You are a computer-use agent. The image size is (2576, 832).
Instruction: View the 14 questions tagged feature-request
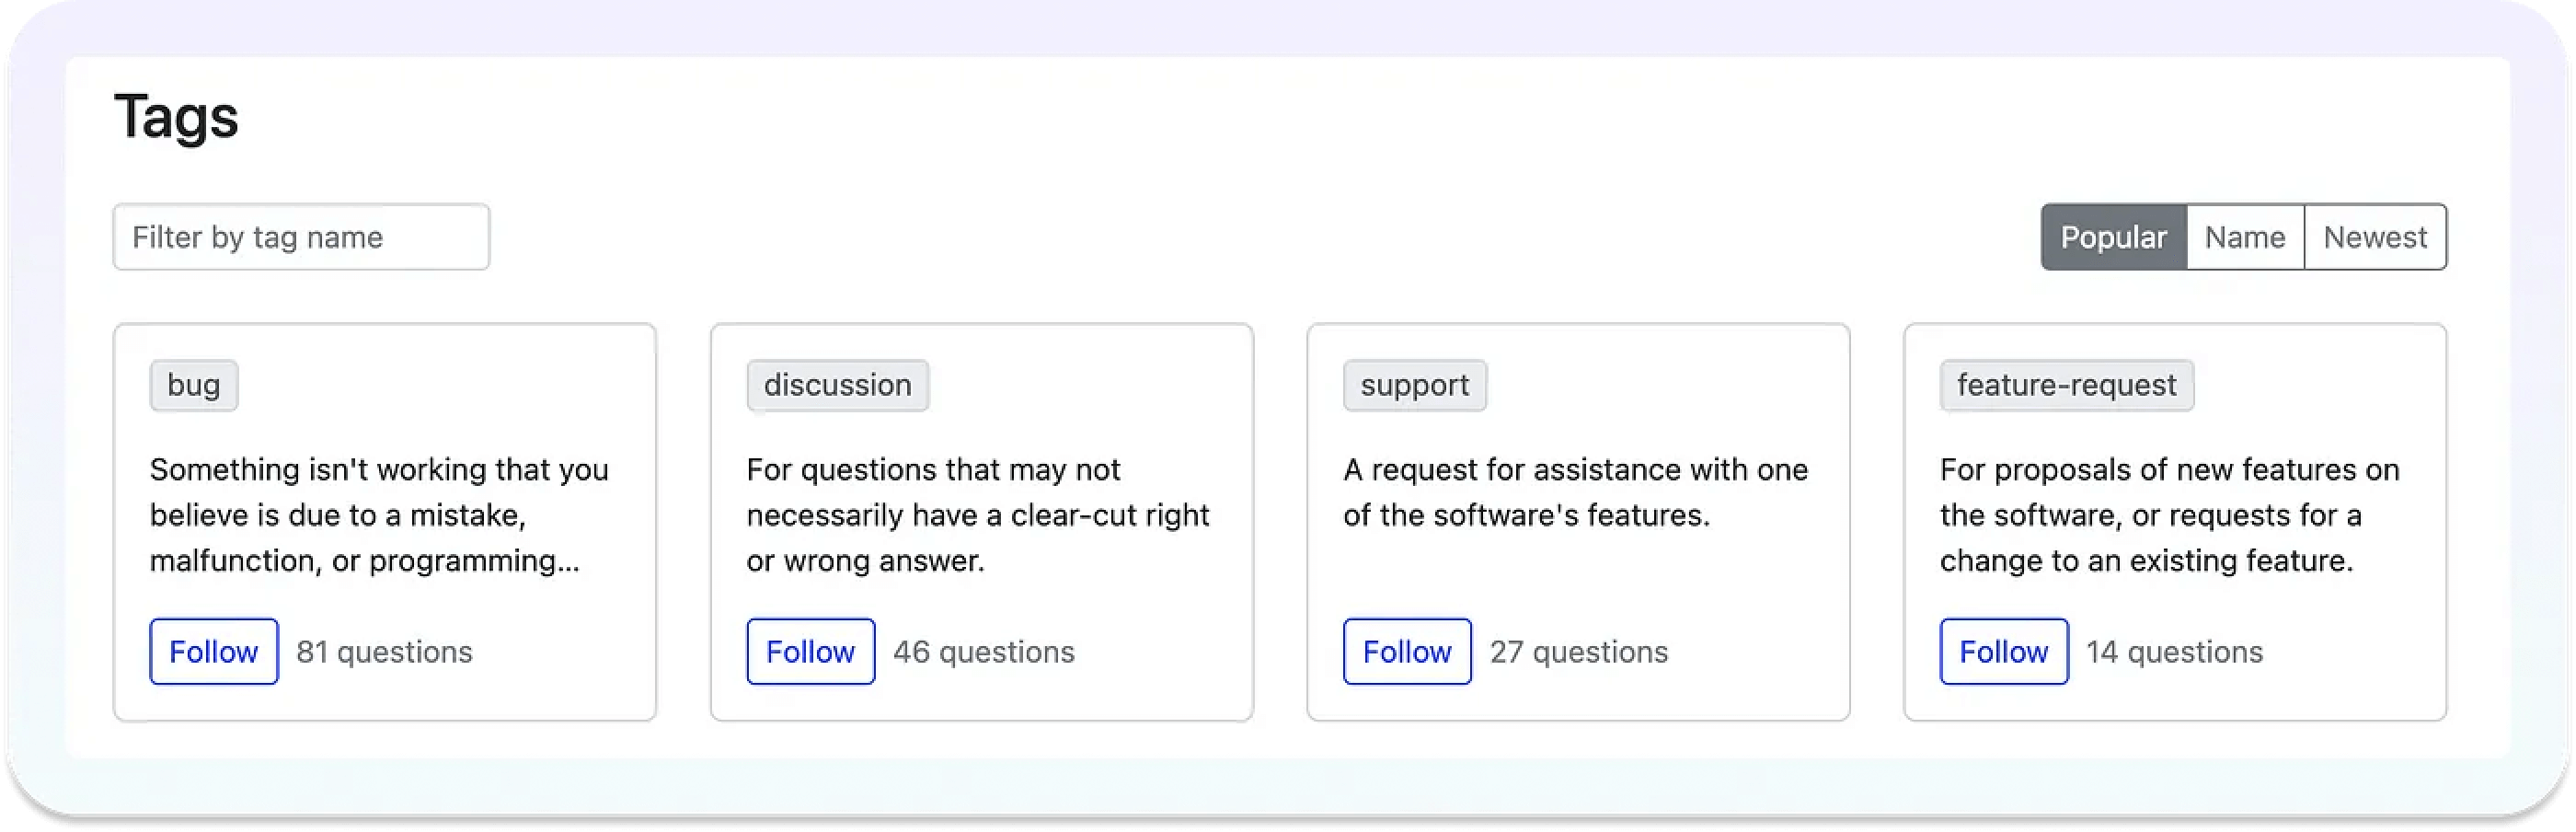click(x=2174, y=651)
